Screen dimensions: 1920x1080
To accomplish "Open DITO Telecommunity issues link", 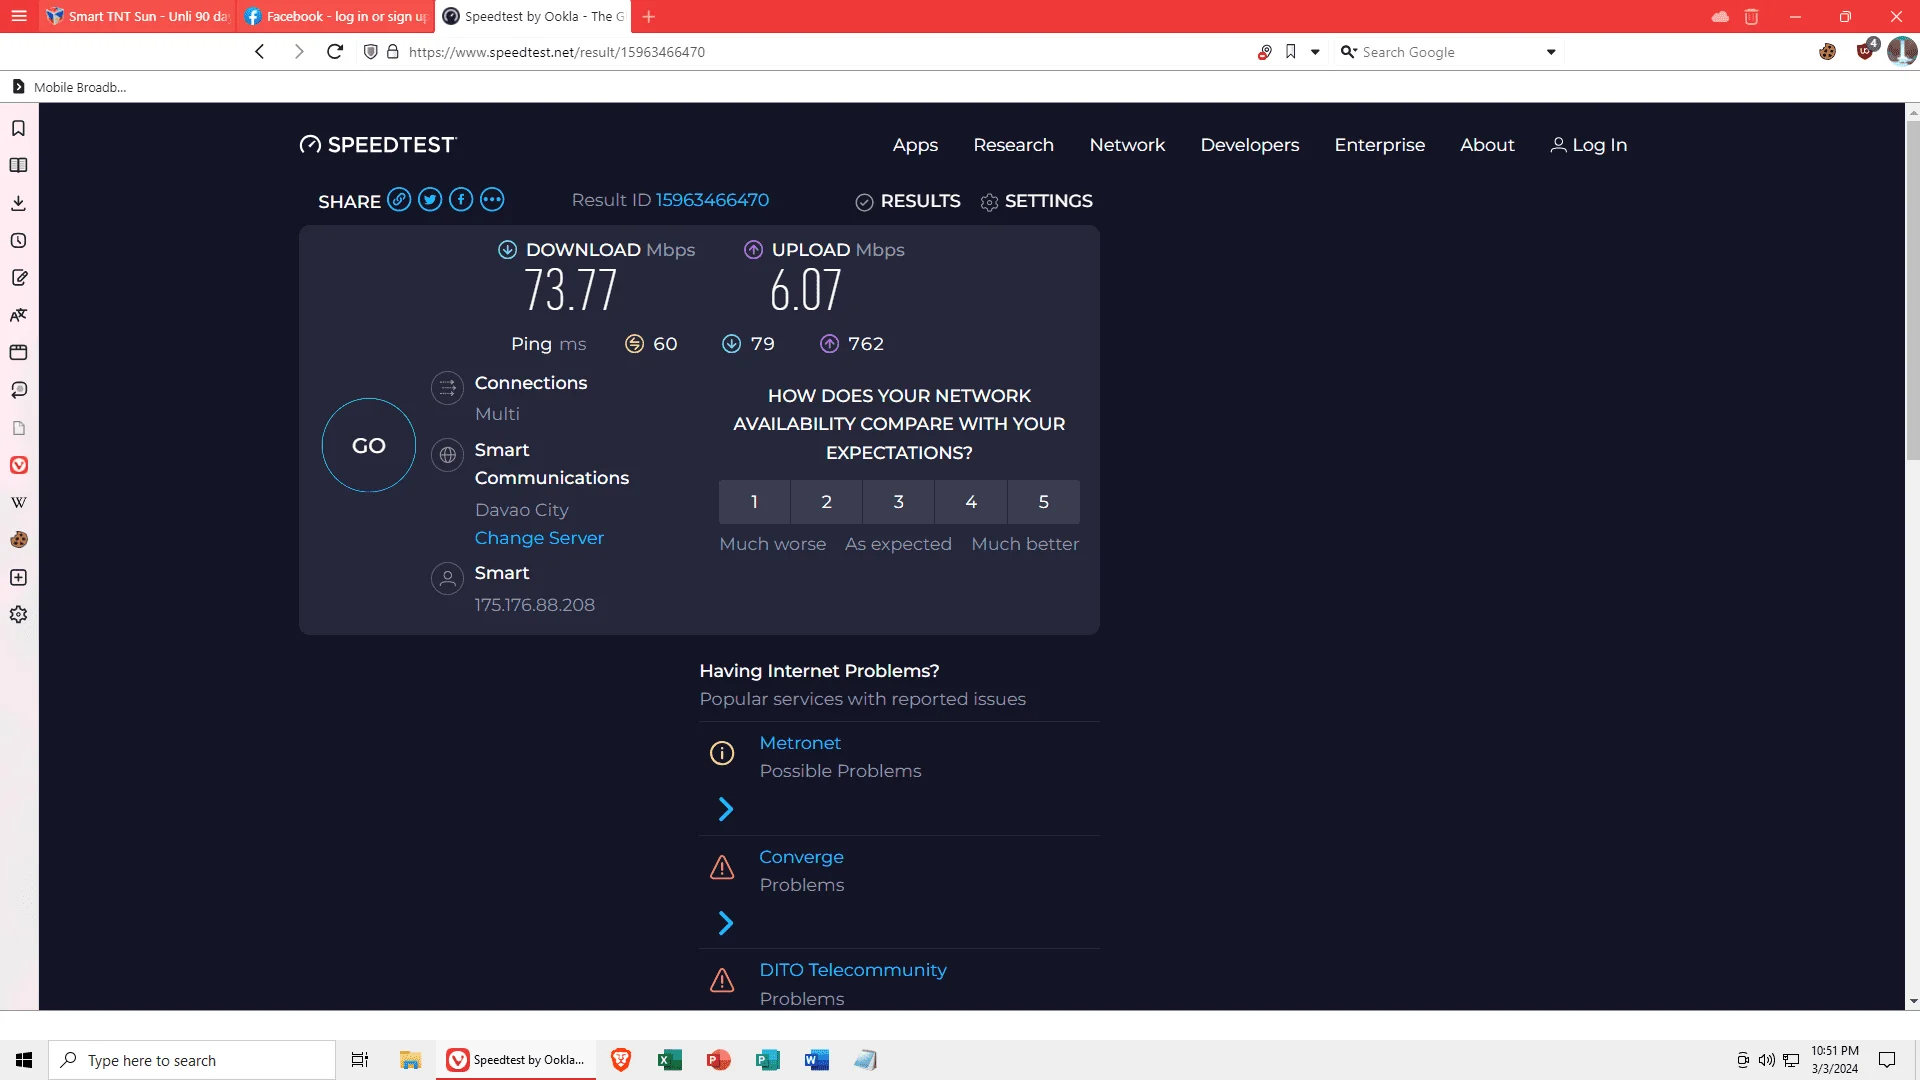I will click(x=853, y=970).
